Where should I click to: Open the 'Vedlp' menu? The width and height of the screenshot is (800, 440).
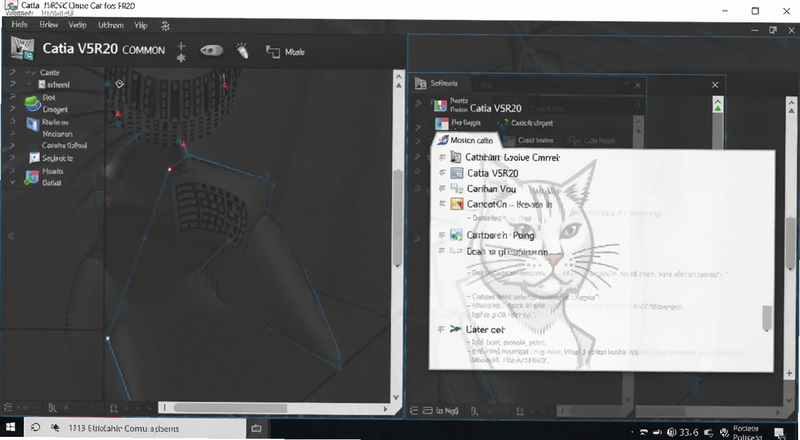(78, 25)
